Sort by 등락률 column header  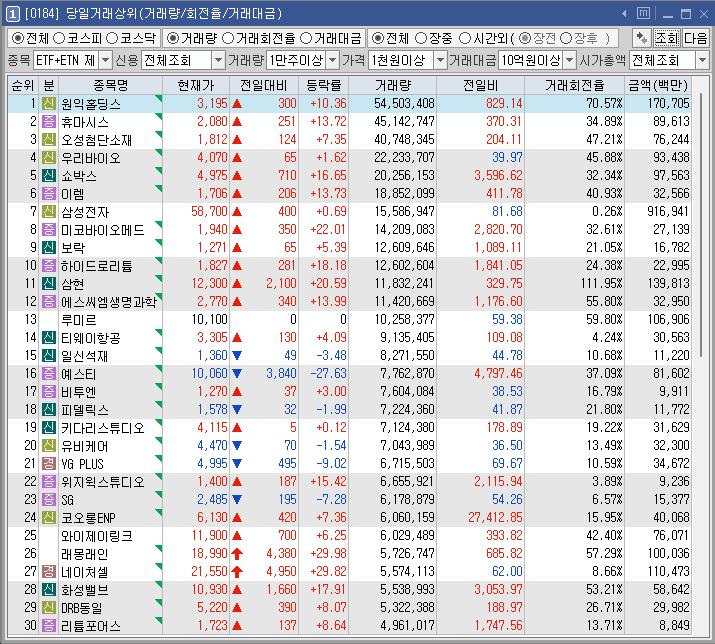pos(323,85)
